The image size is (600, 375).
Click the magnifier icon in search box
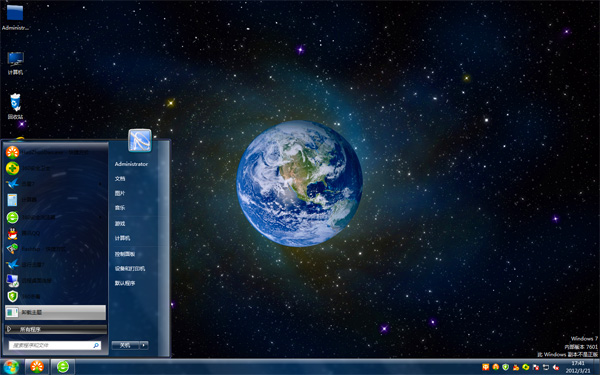tap(96, 345)
